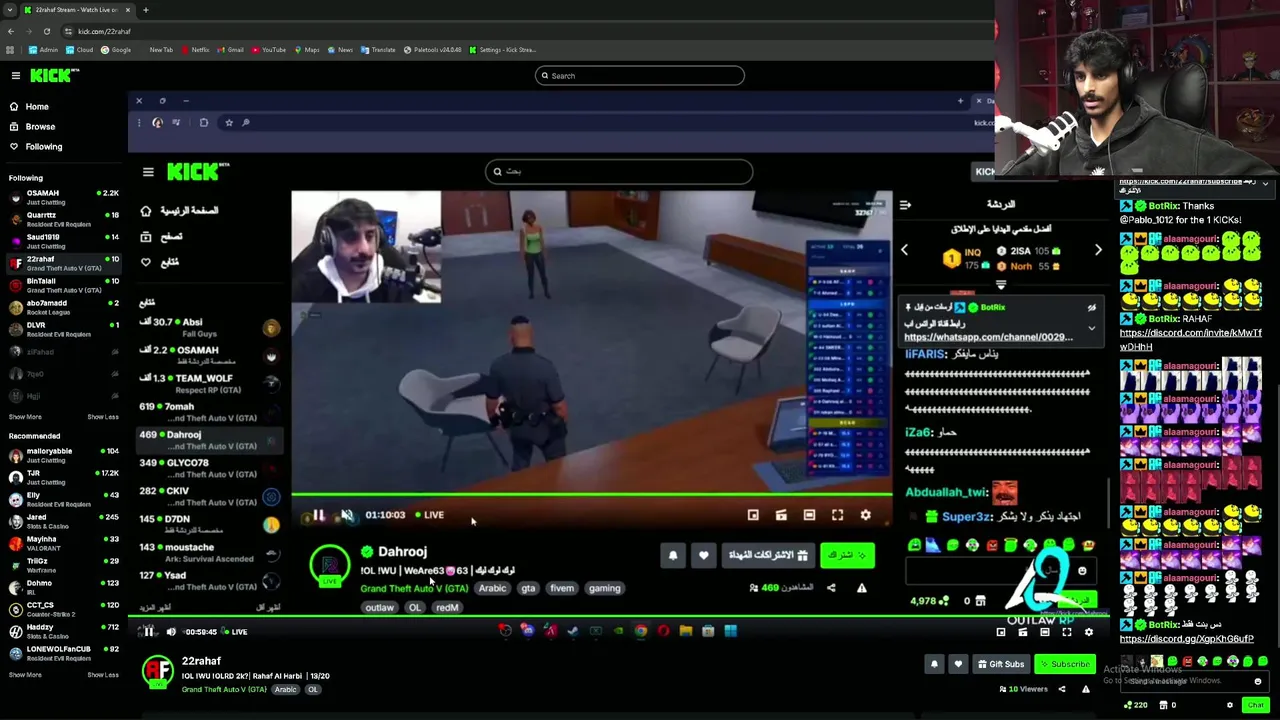Expand Recommended list with Show More
The height and width of the screenshot is (720, 1280).
(x=25, y=675)
